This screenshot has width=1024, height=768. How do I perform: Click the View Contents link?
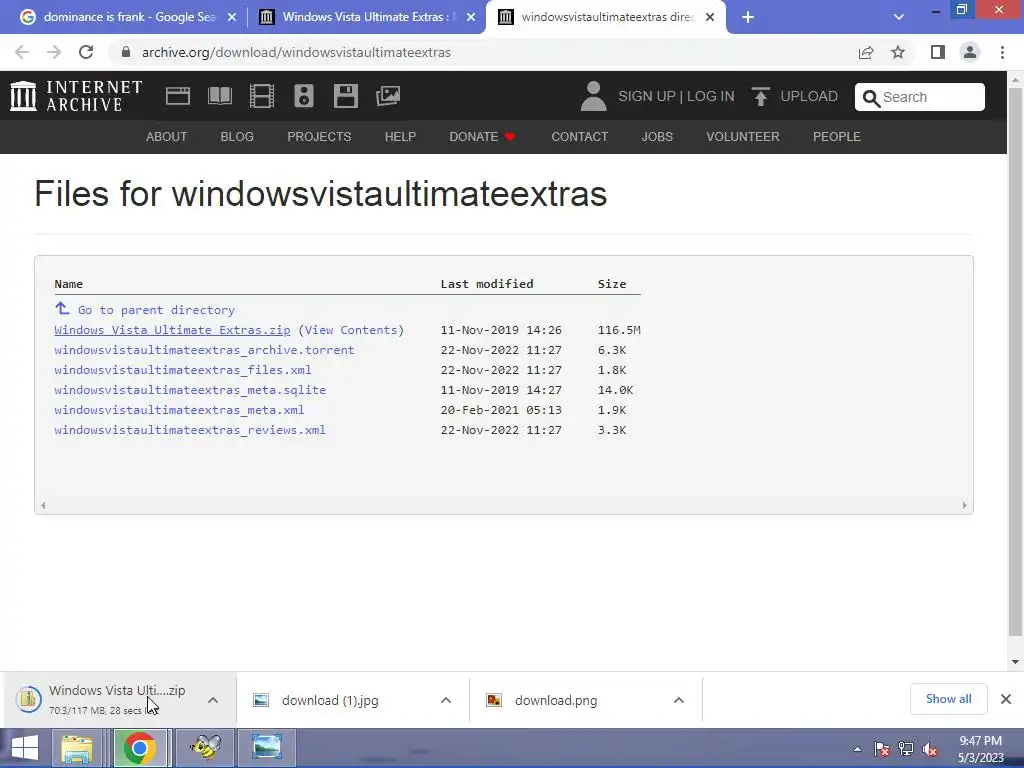[x=351, y=330]
